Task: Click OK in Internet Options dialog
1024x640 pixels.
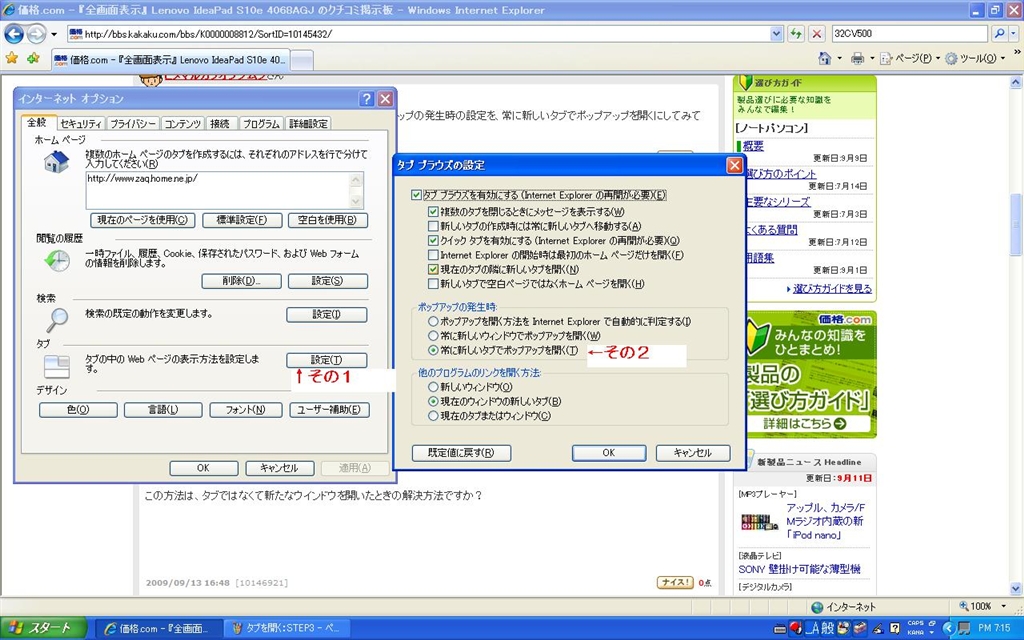Action: 203,468
